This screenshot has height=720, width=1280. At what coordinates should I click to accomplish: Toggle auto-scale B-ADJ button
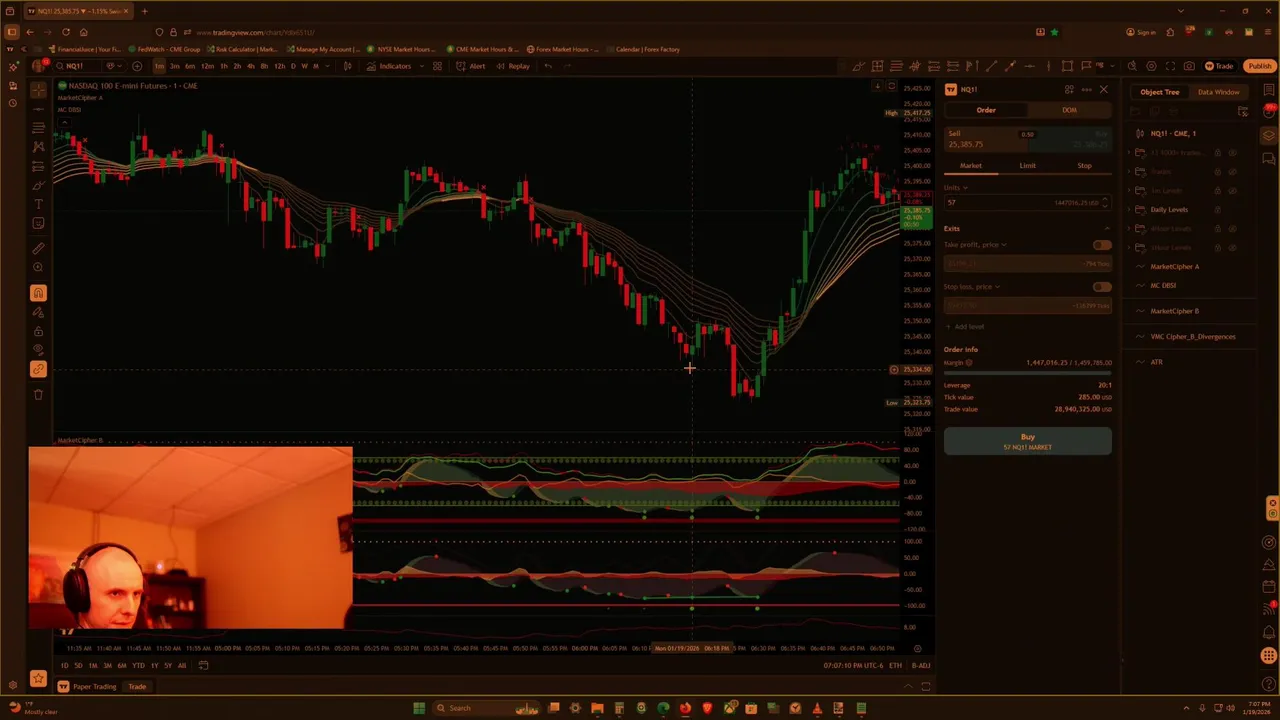tap(921, 665)
